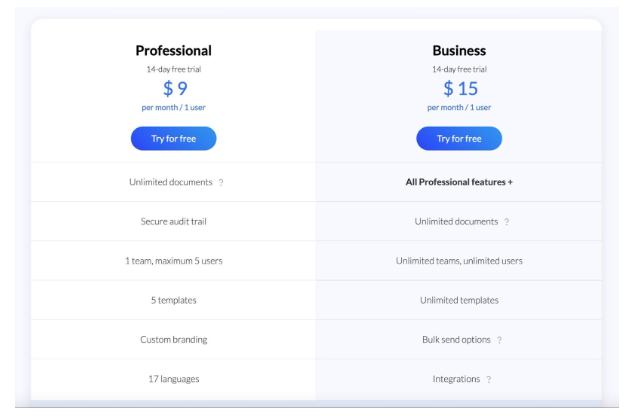The width and height of the screenshot is (635, 416).
Task: Select the Business plan title
Action: [459, 50]
